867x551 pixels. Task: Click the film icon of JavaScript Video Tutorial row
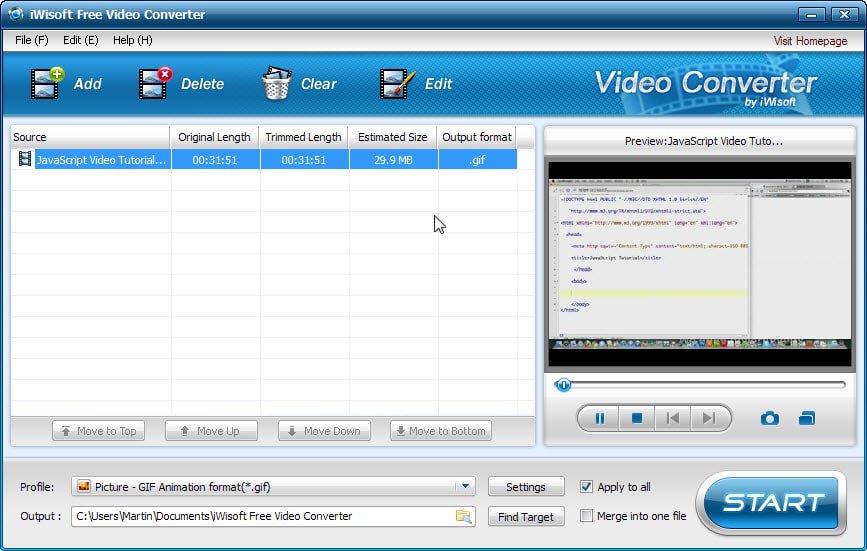pyautogui.click(x=24, y=159)
